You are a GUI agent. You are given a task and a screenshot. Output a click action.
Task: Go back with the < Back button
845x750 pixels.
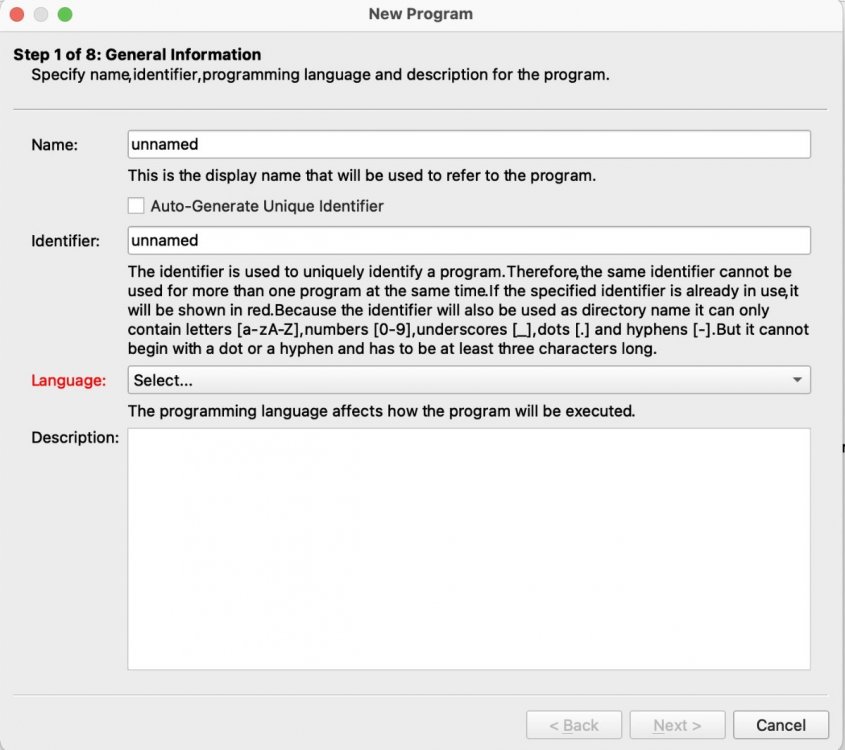point(575,725)
